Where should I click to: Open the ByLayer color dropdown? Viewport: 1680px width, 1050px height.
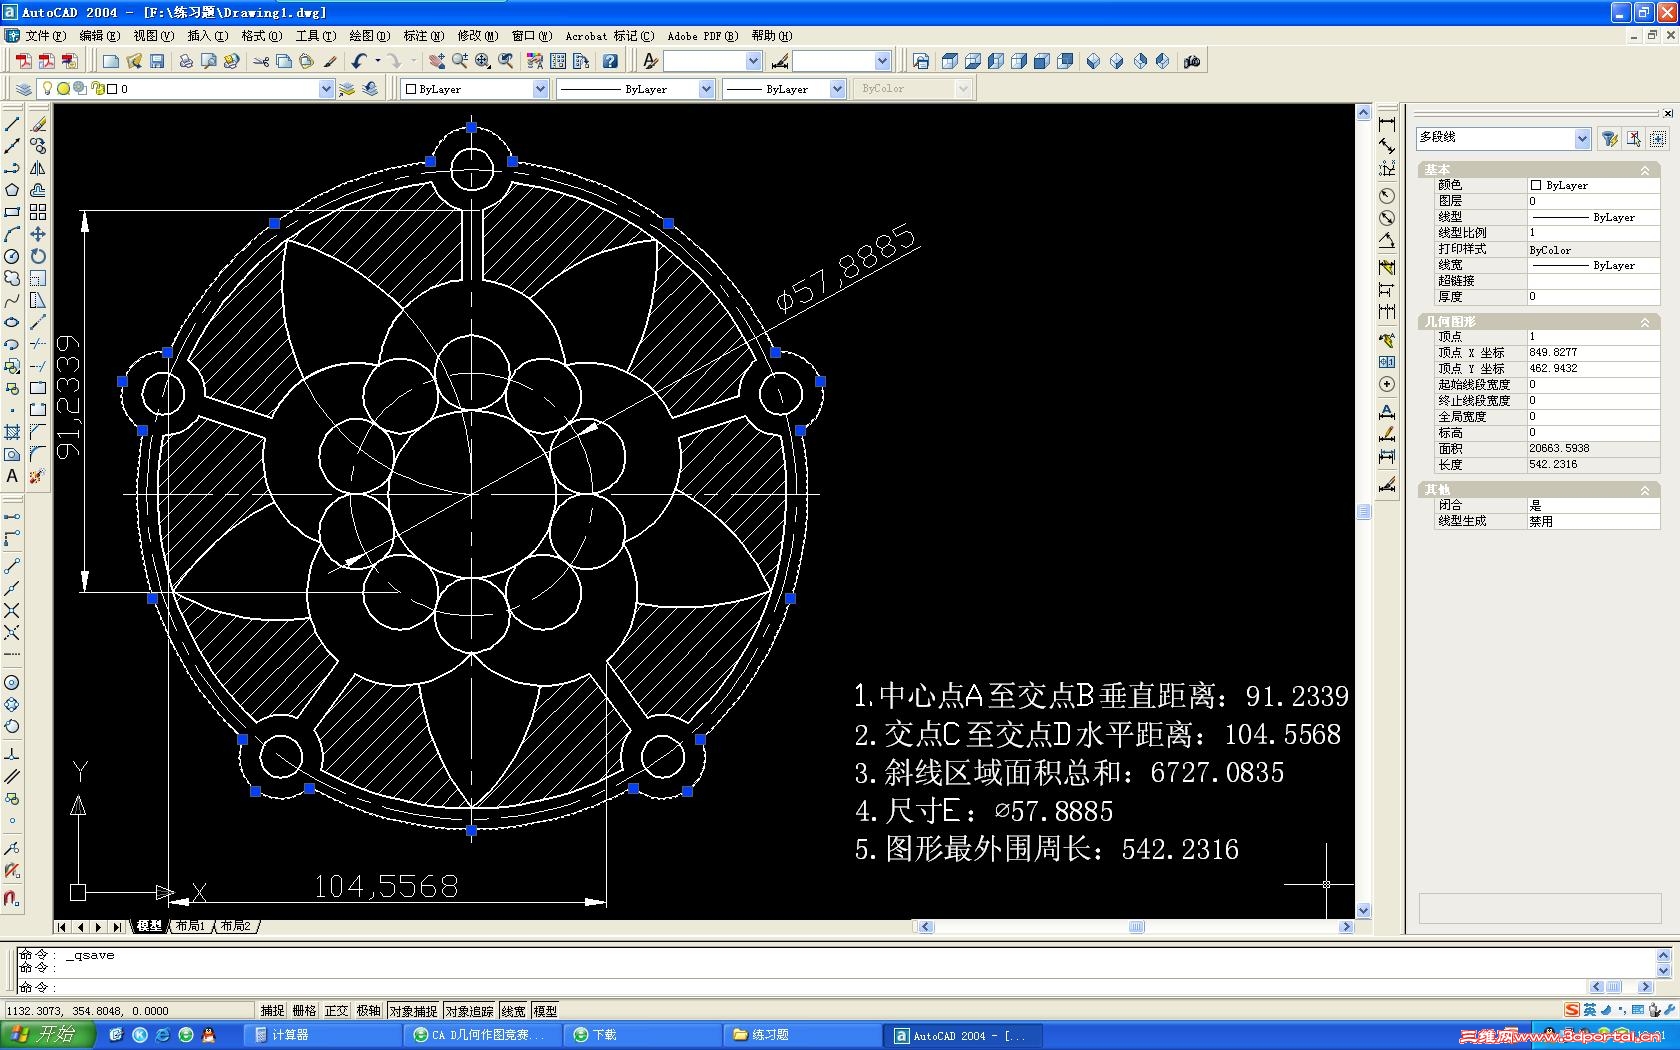(540, 89)
